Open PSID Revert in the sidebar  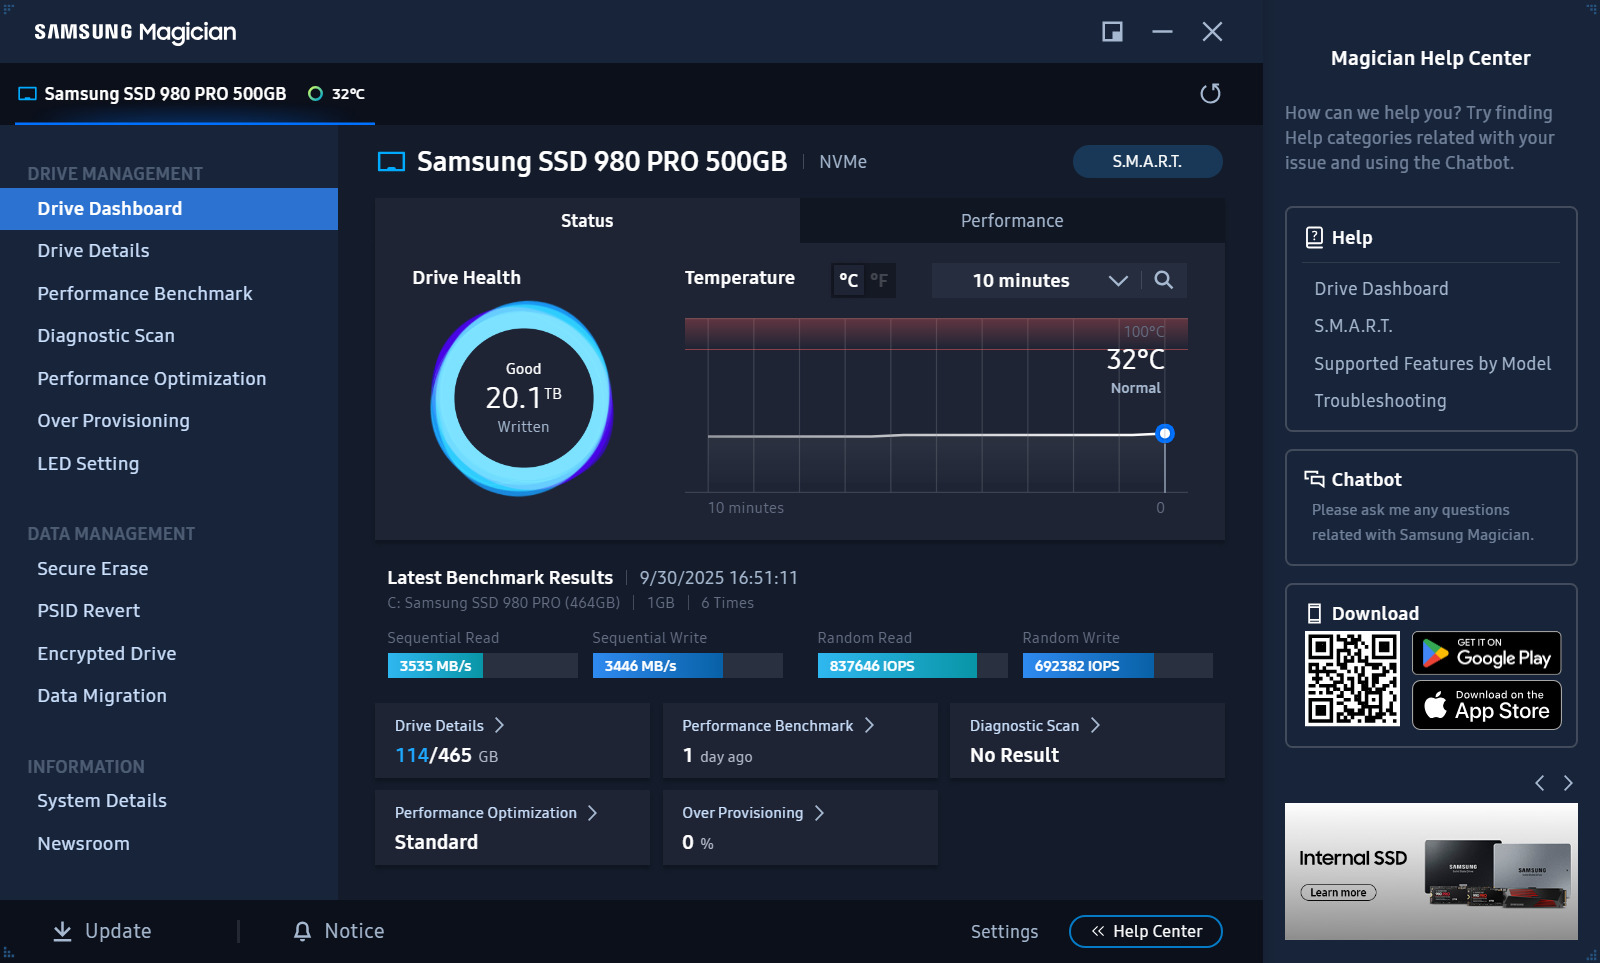169,611
